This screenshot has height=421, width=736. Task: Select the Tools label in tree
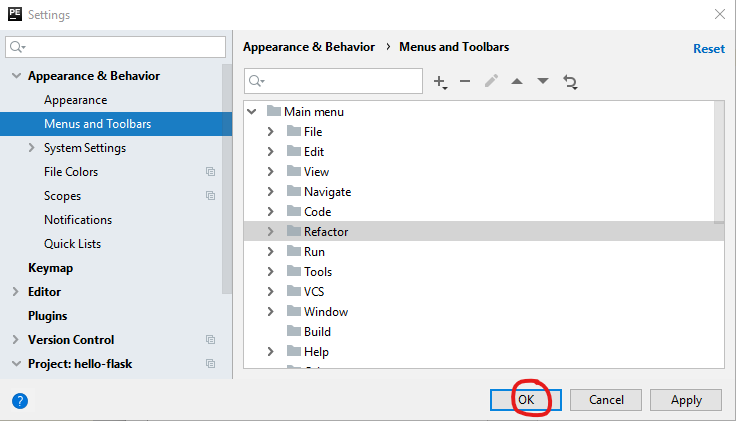318,272
